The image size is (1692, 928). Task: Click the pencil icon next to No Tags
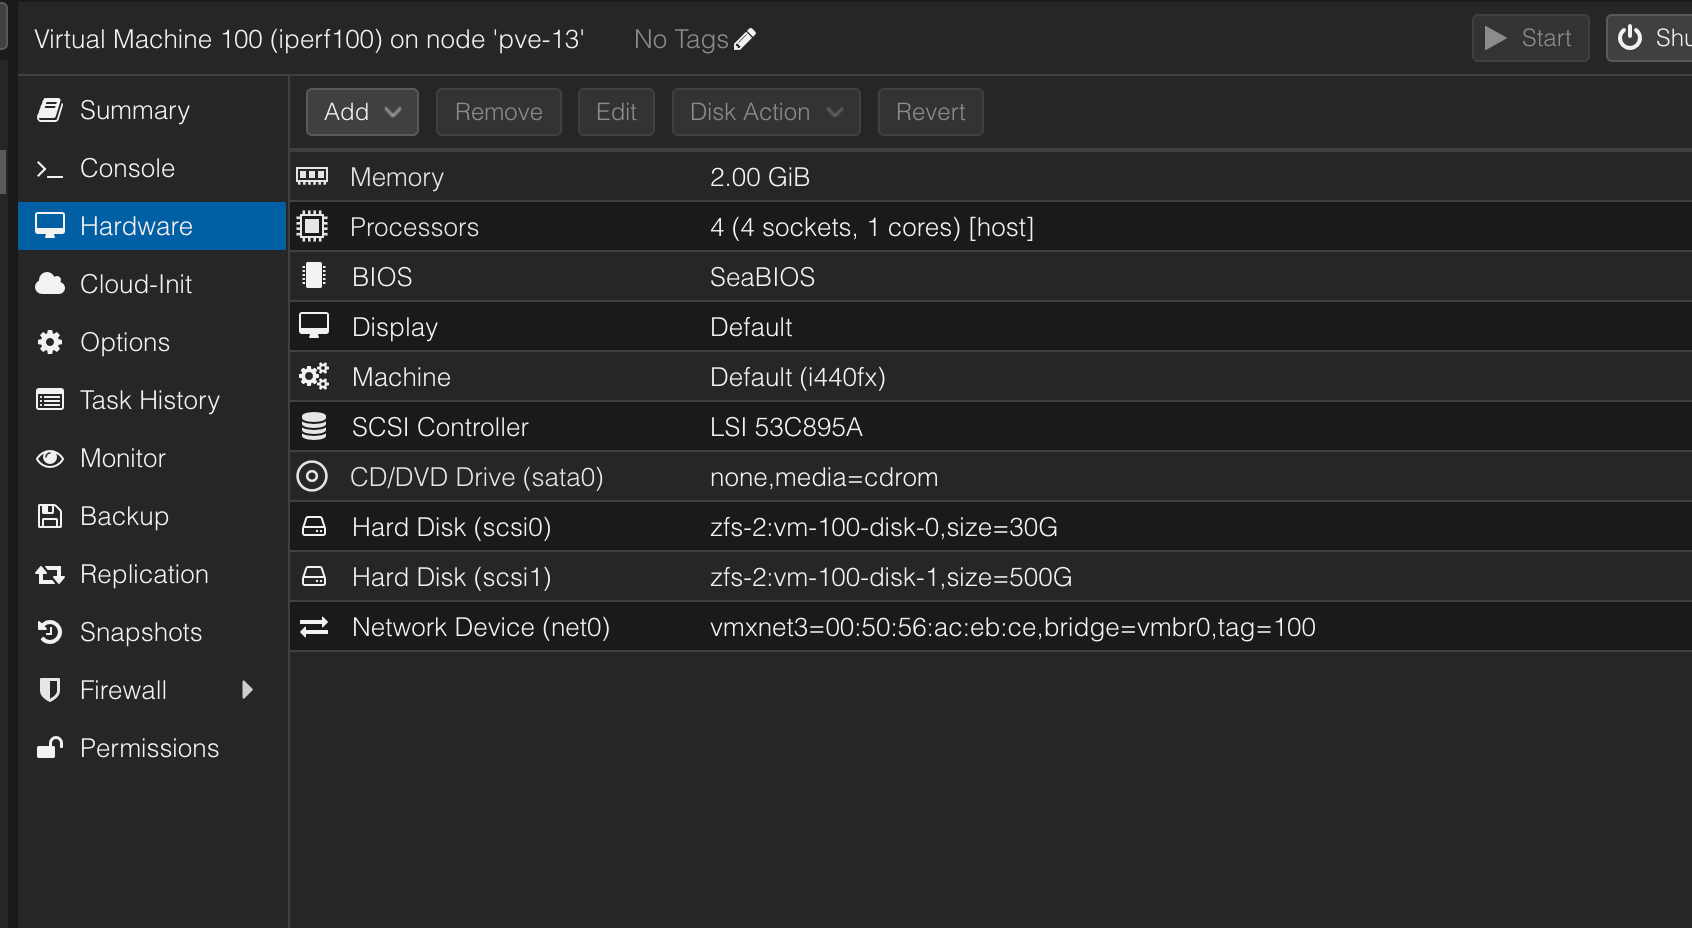[x=744, y=39]
